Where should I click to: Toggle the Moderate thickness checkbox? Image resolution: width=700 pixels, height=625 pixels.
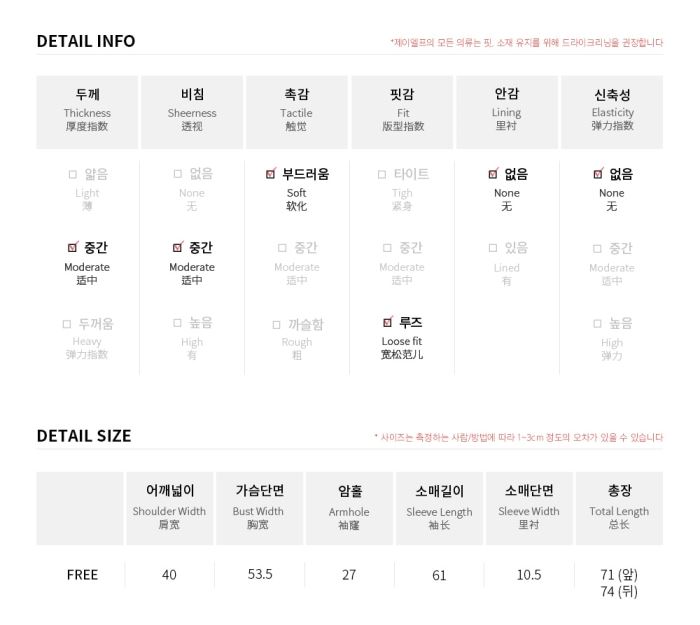pos(73,247)
